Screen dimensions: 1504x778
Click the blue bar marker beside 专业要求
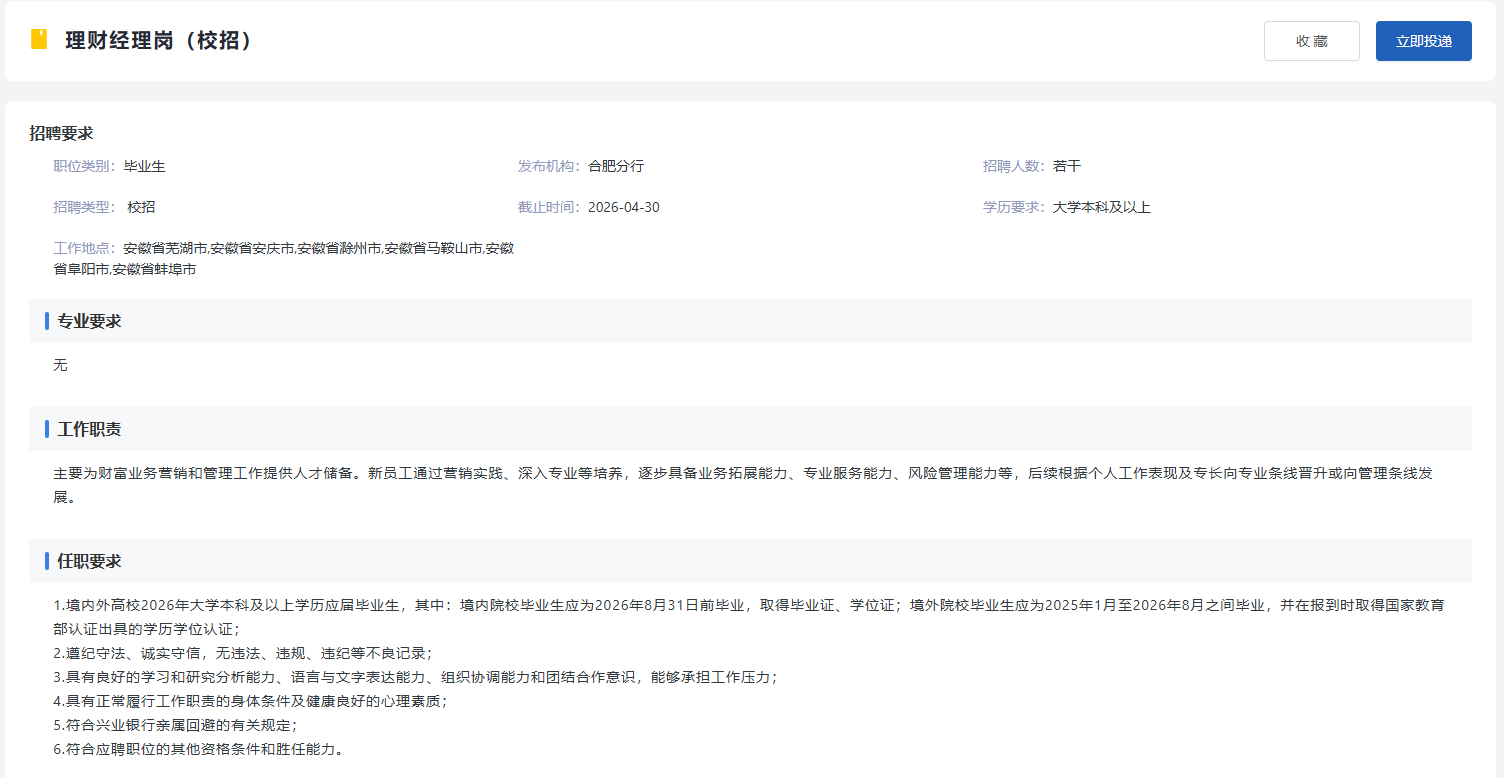point(47,321)
